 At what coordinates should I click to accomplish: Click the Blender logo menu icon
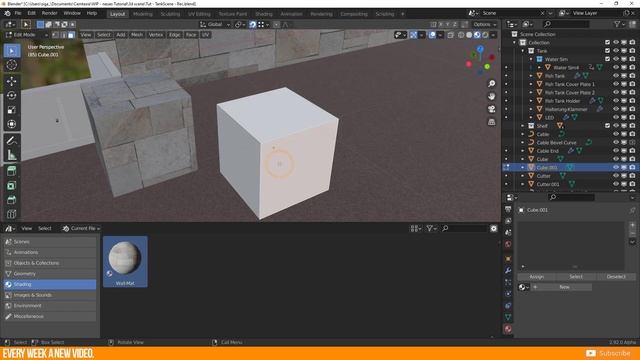click(x=7, y=13)
